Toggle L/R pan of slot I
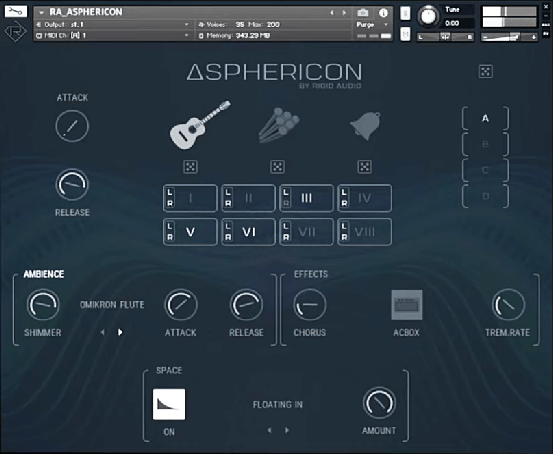The image size is (553, 454). [x=170, y=198]
